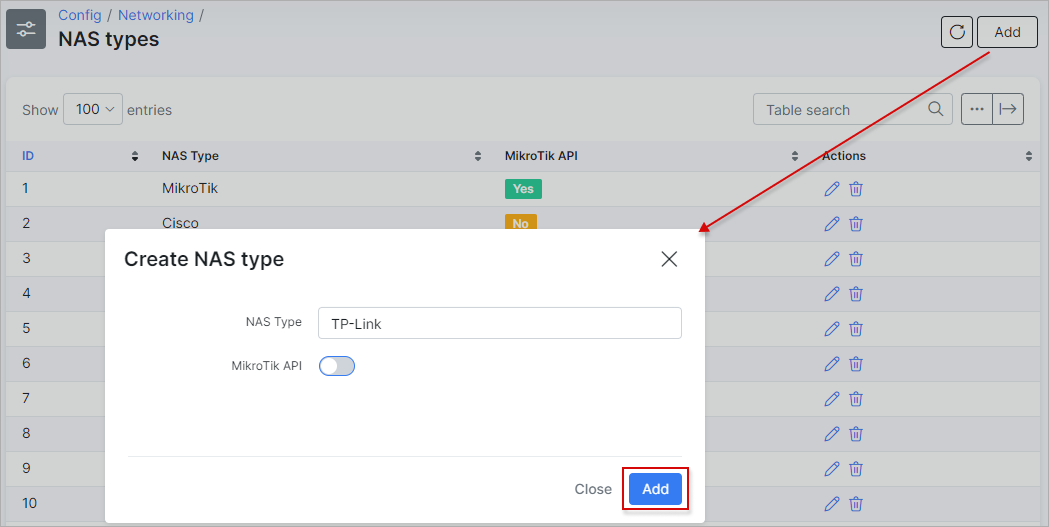
Task: Click the NAS Type input field
Action: [x=500, y=323]
